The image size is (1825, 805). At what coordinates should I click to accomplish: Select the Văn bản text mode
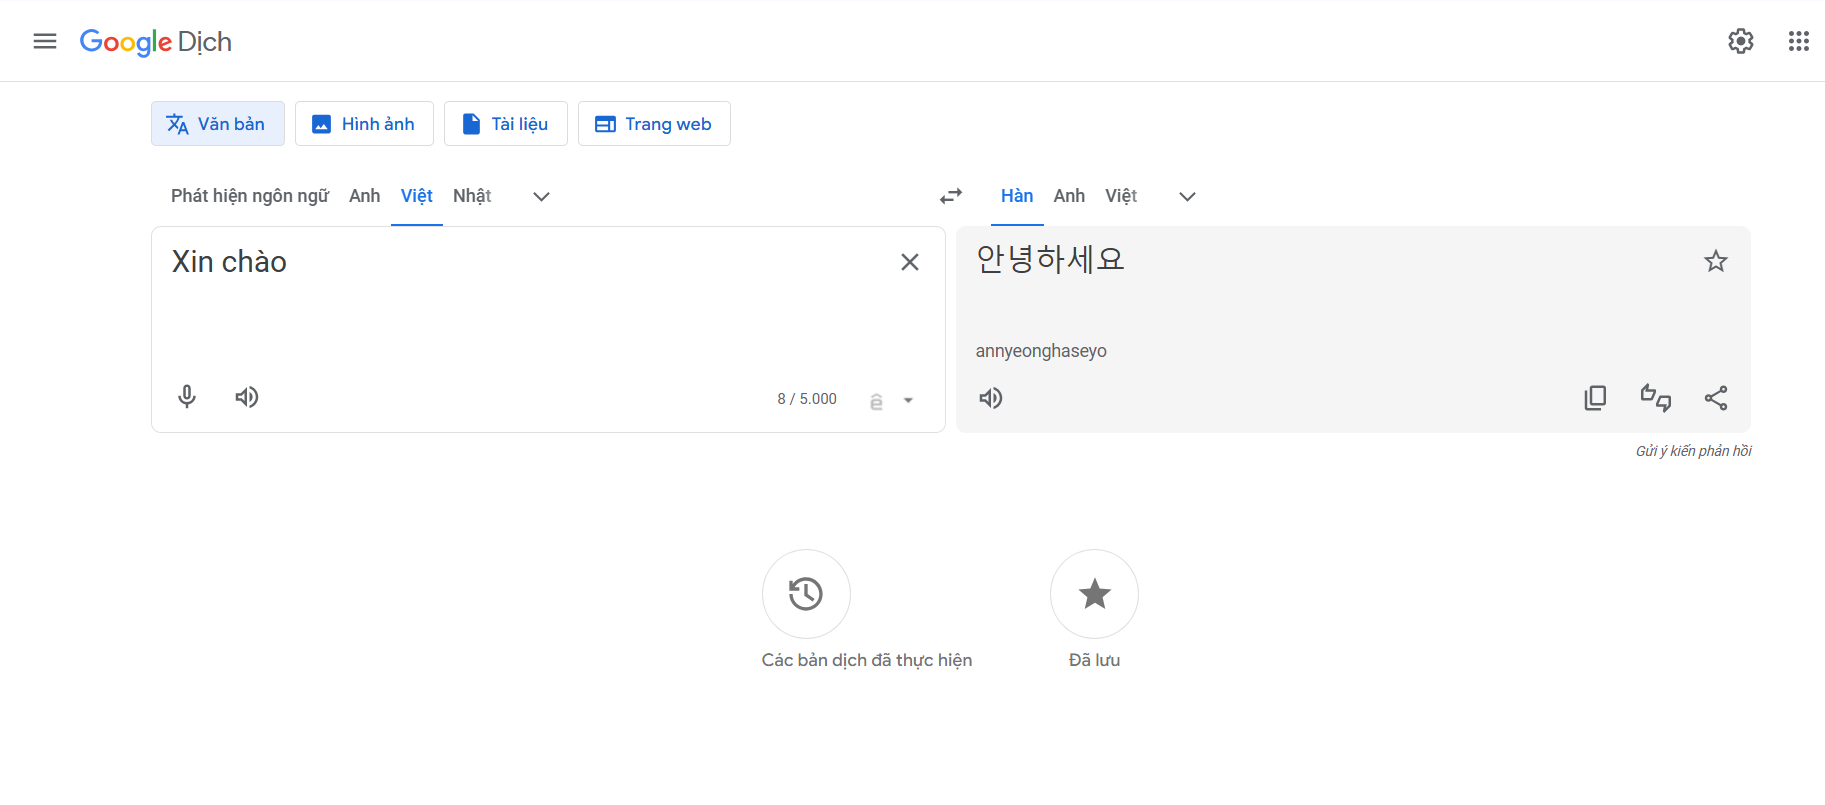click(218, 124)
